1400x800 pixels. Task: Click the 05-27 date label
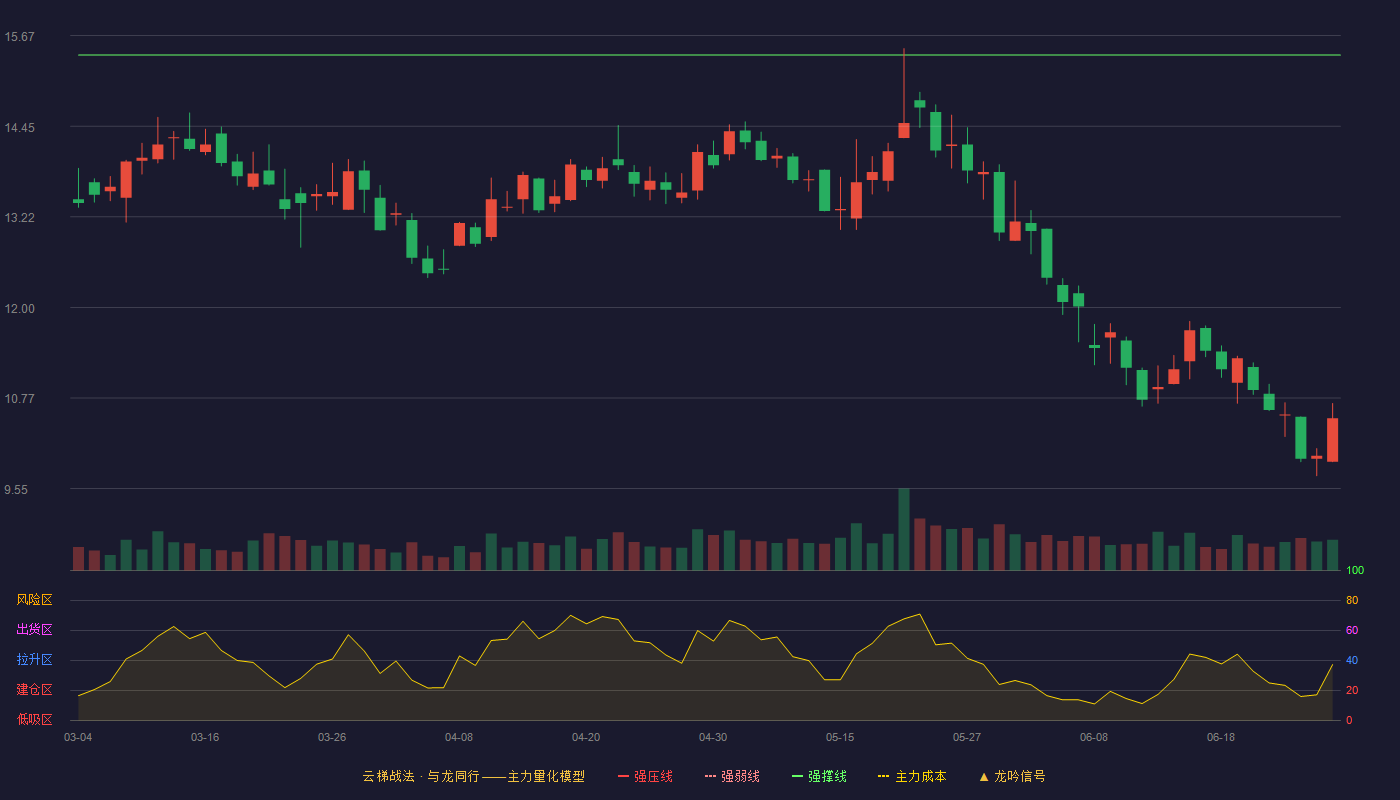[967, 737]
